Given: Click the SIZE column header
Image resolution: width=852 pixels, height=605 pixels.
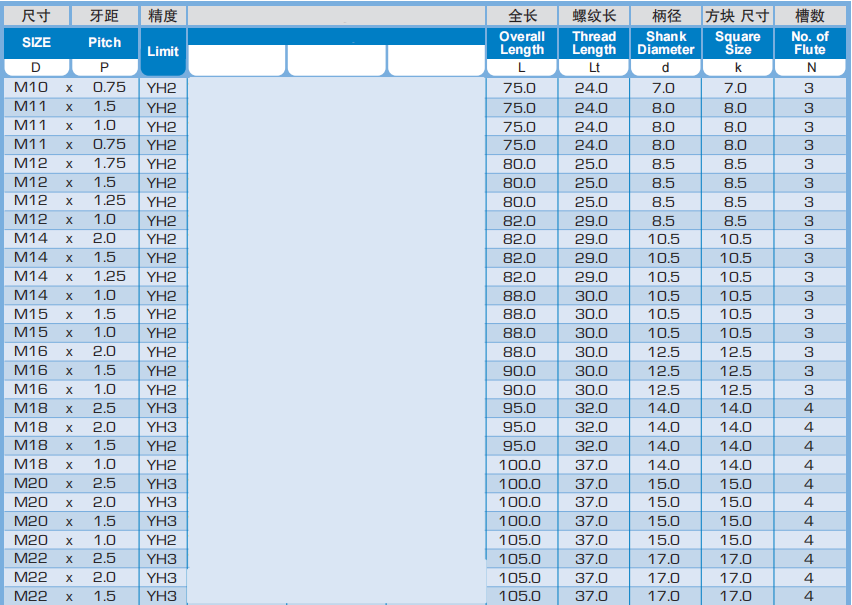Looking at the screenshot, I should coord(36,43).
